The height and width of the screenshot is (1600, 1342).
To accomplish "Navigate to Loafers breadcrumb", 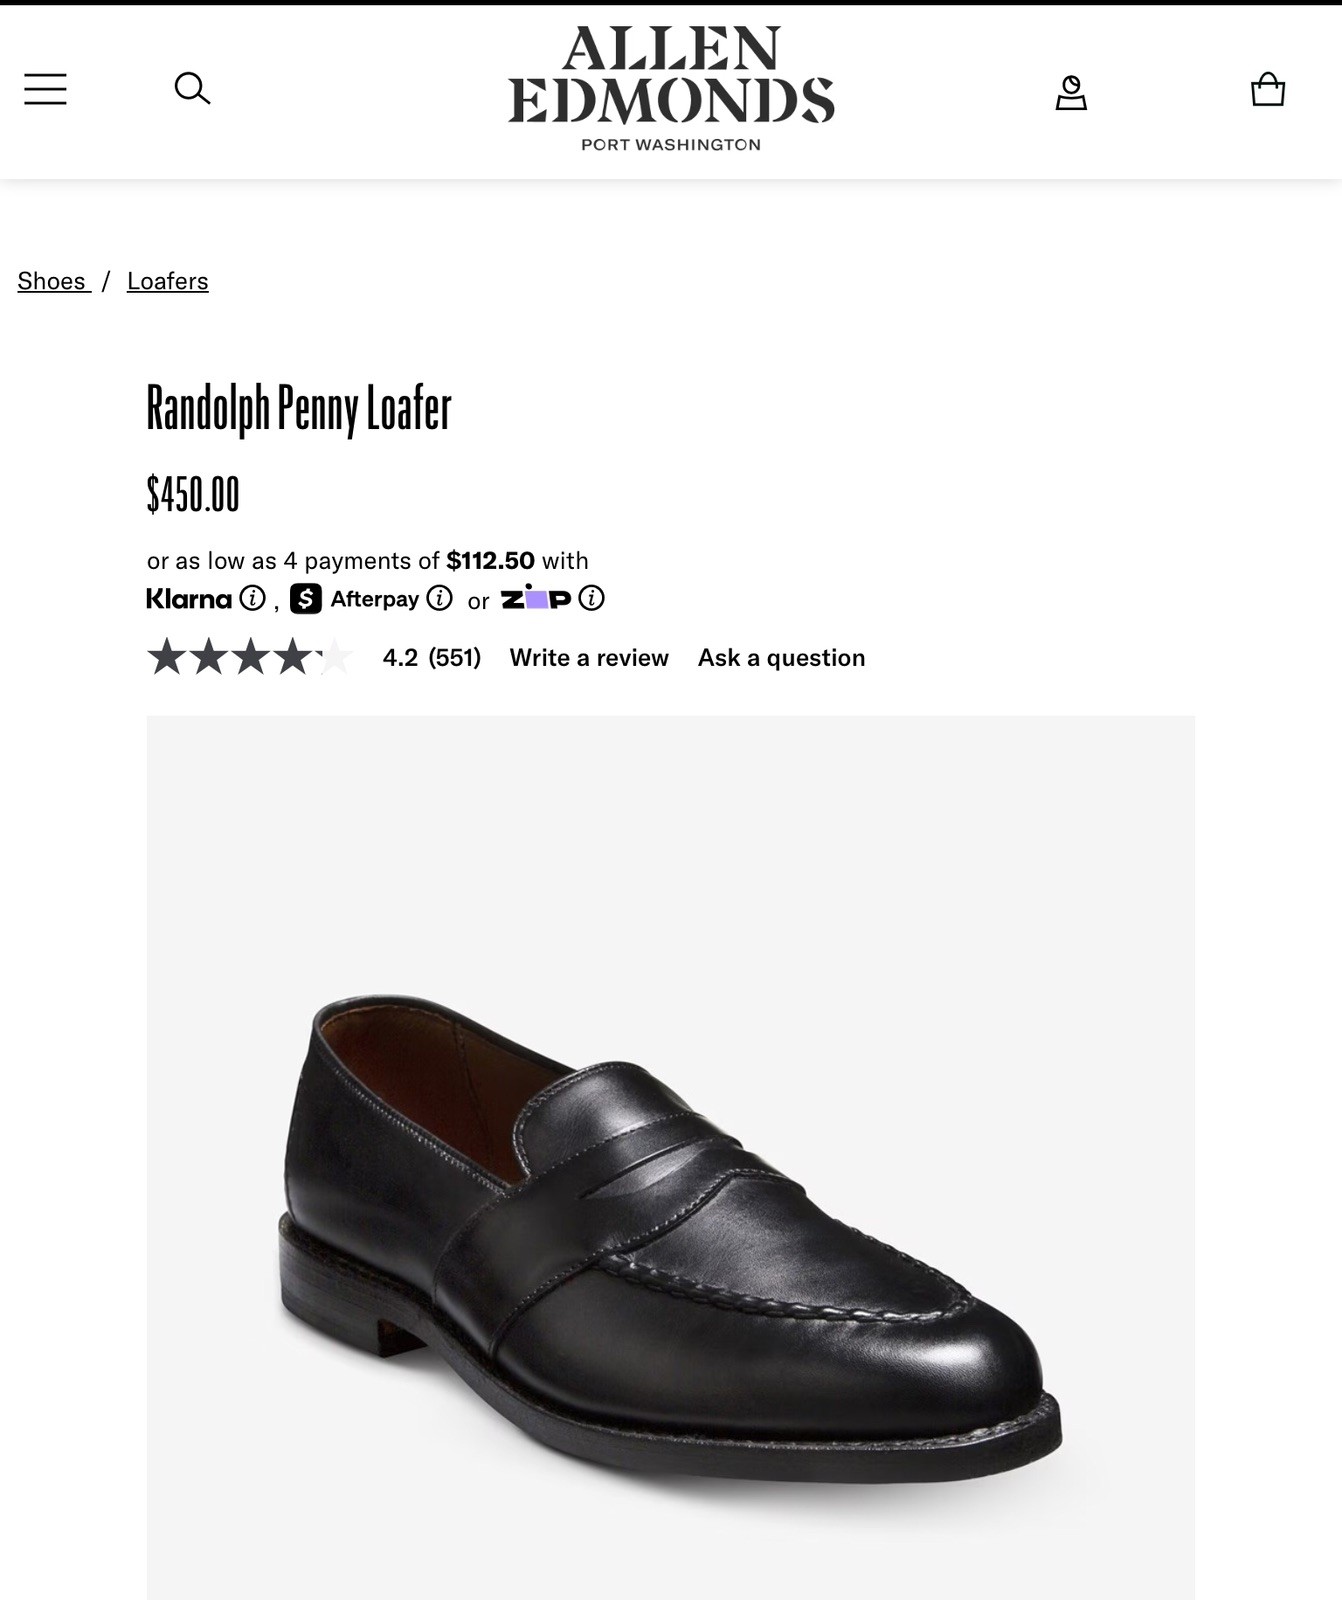I will [x=168, y=281].
